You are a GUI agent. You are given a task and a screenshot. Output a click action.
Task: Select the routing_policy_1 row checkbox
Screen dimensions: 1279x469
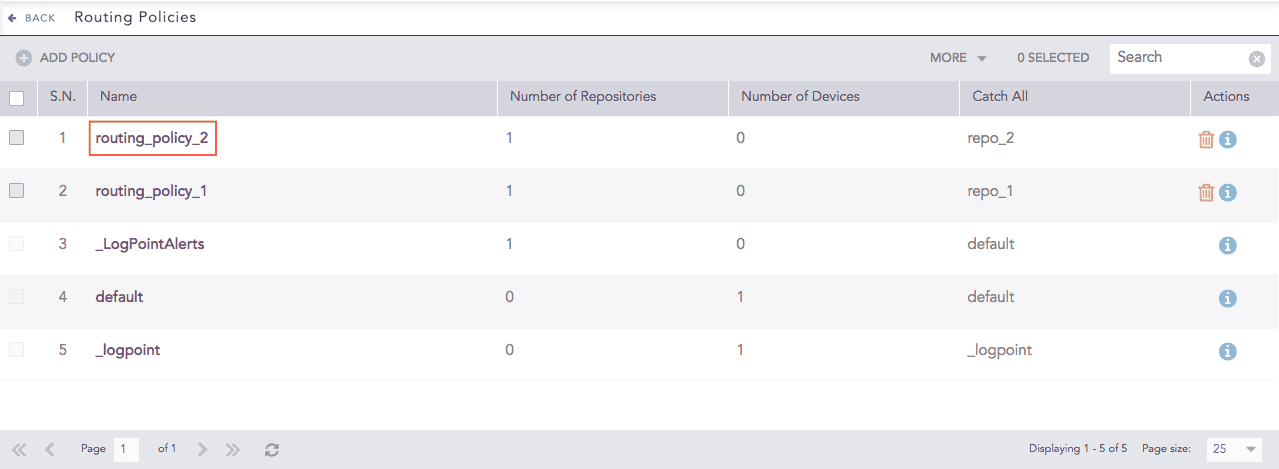16,191
